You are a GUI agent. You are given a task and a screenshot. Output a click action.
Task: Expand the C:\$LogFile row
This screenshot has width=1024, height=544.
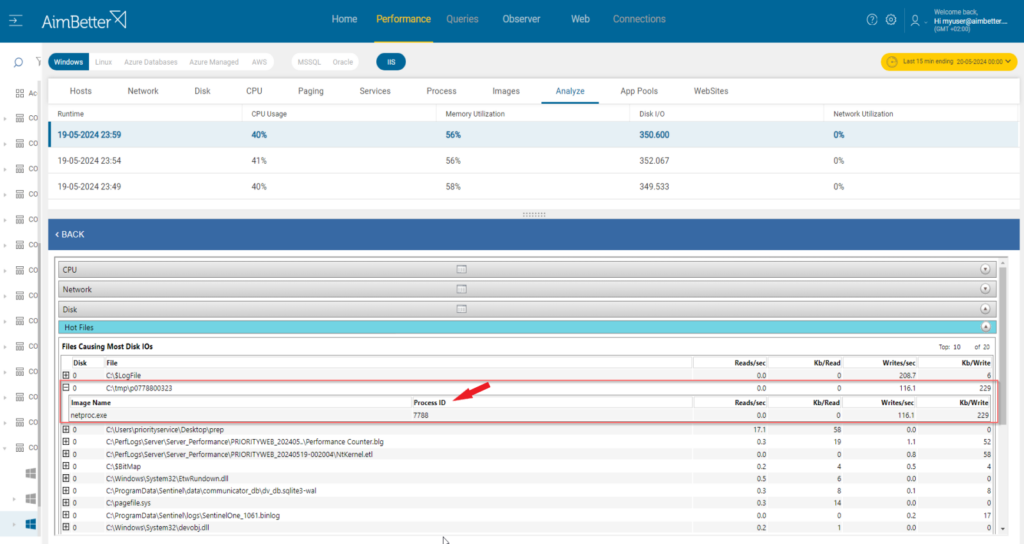coord(66,375)
